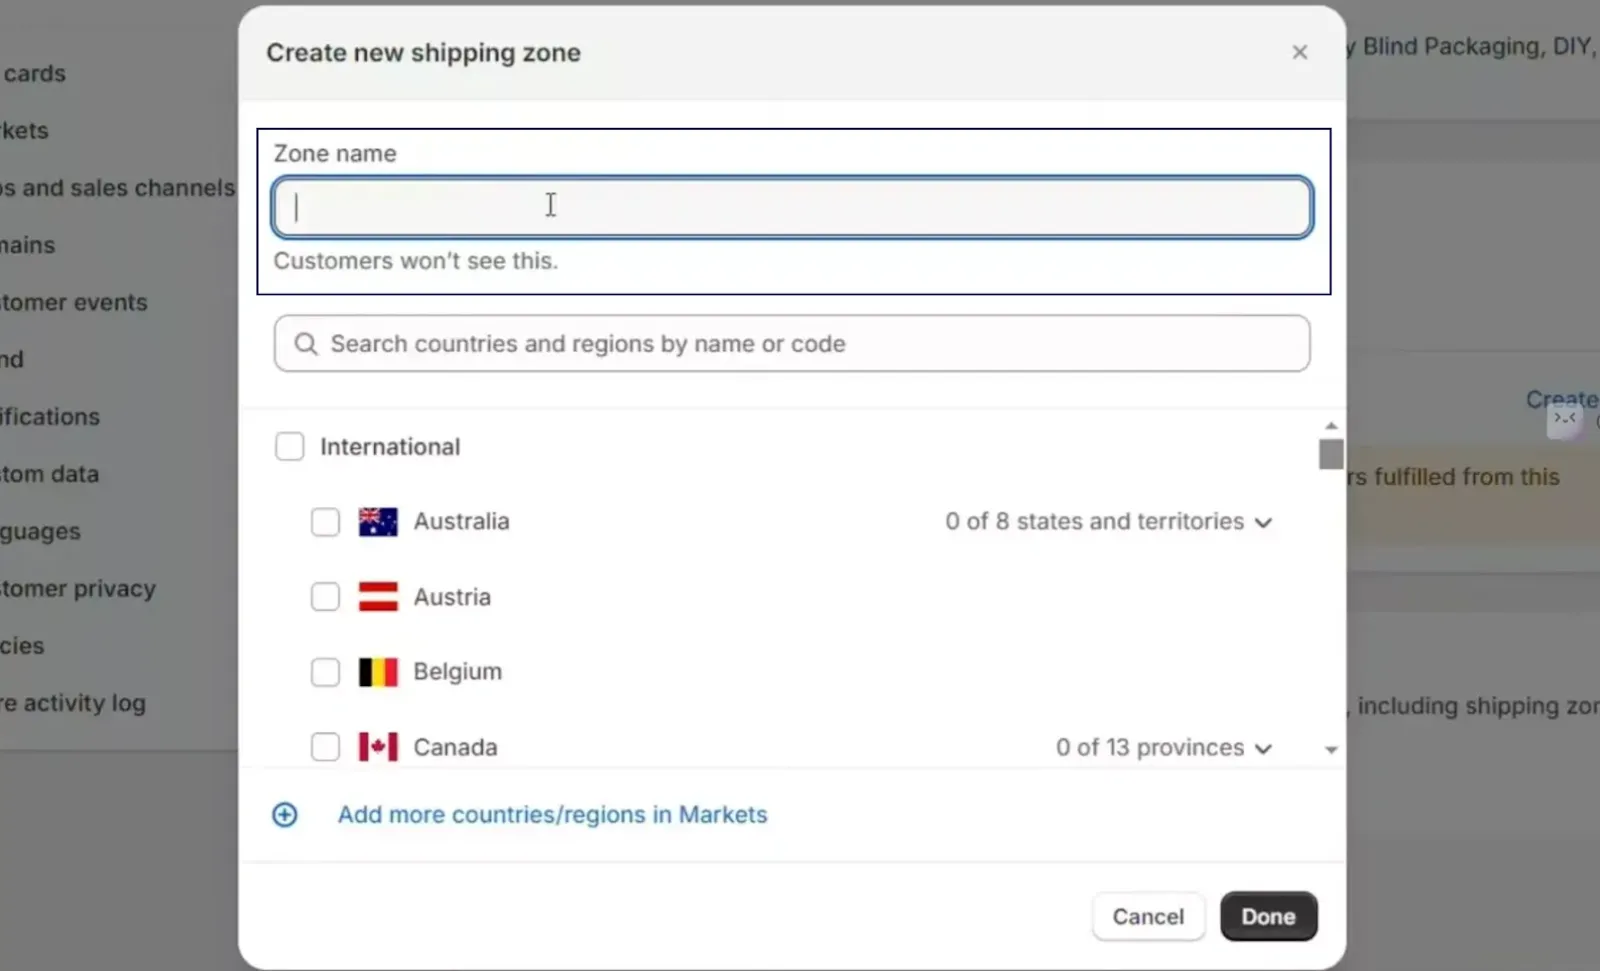
Task: Click the country list scrollbar thumb
Action: coord(1331,454)
